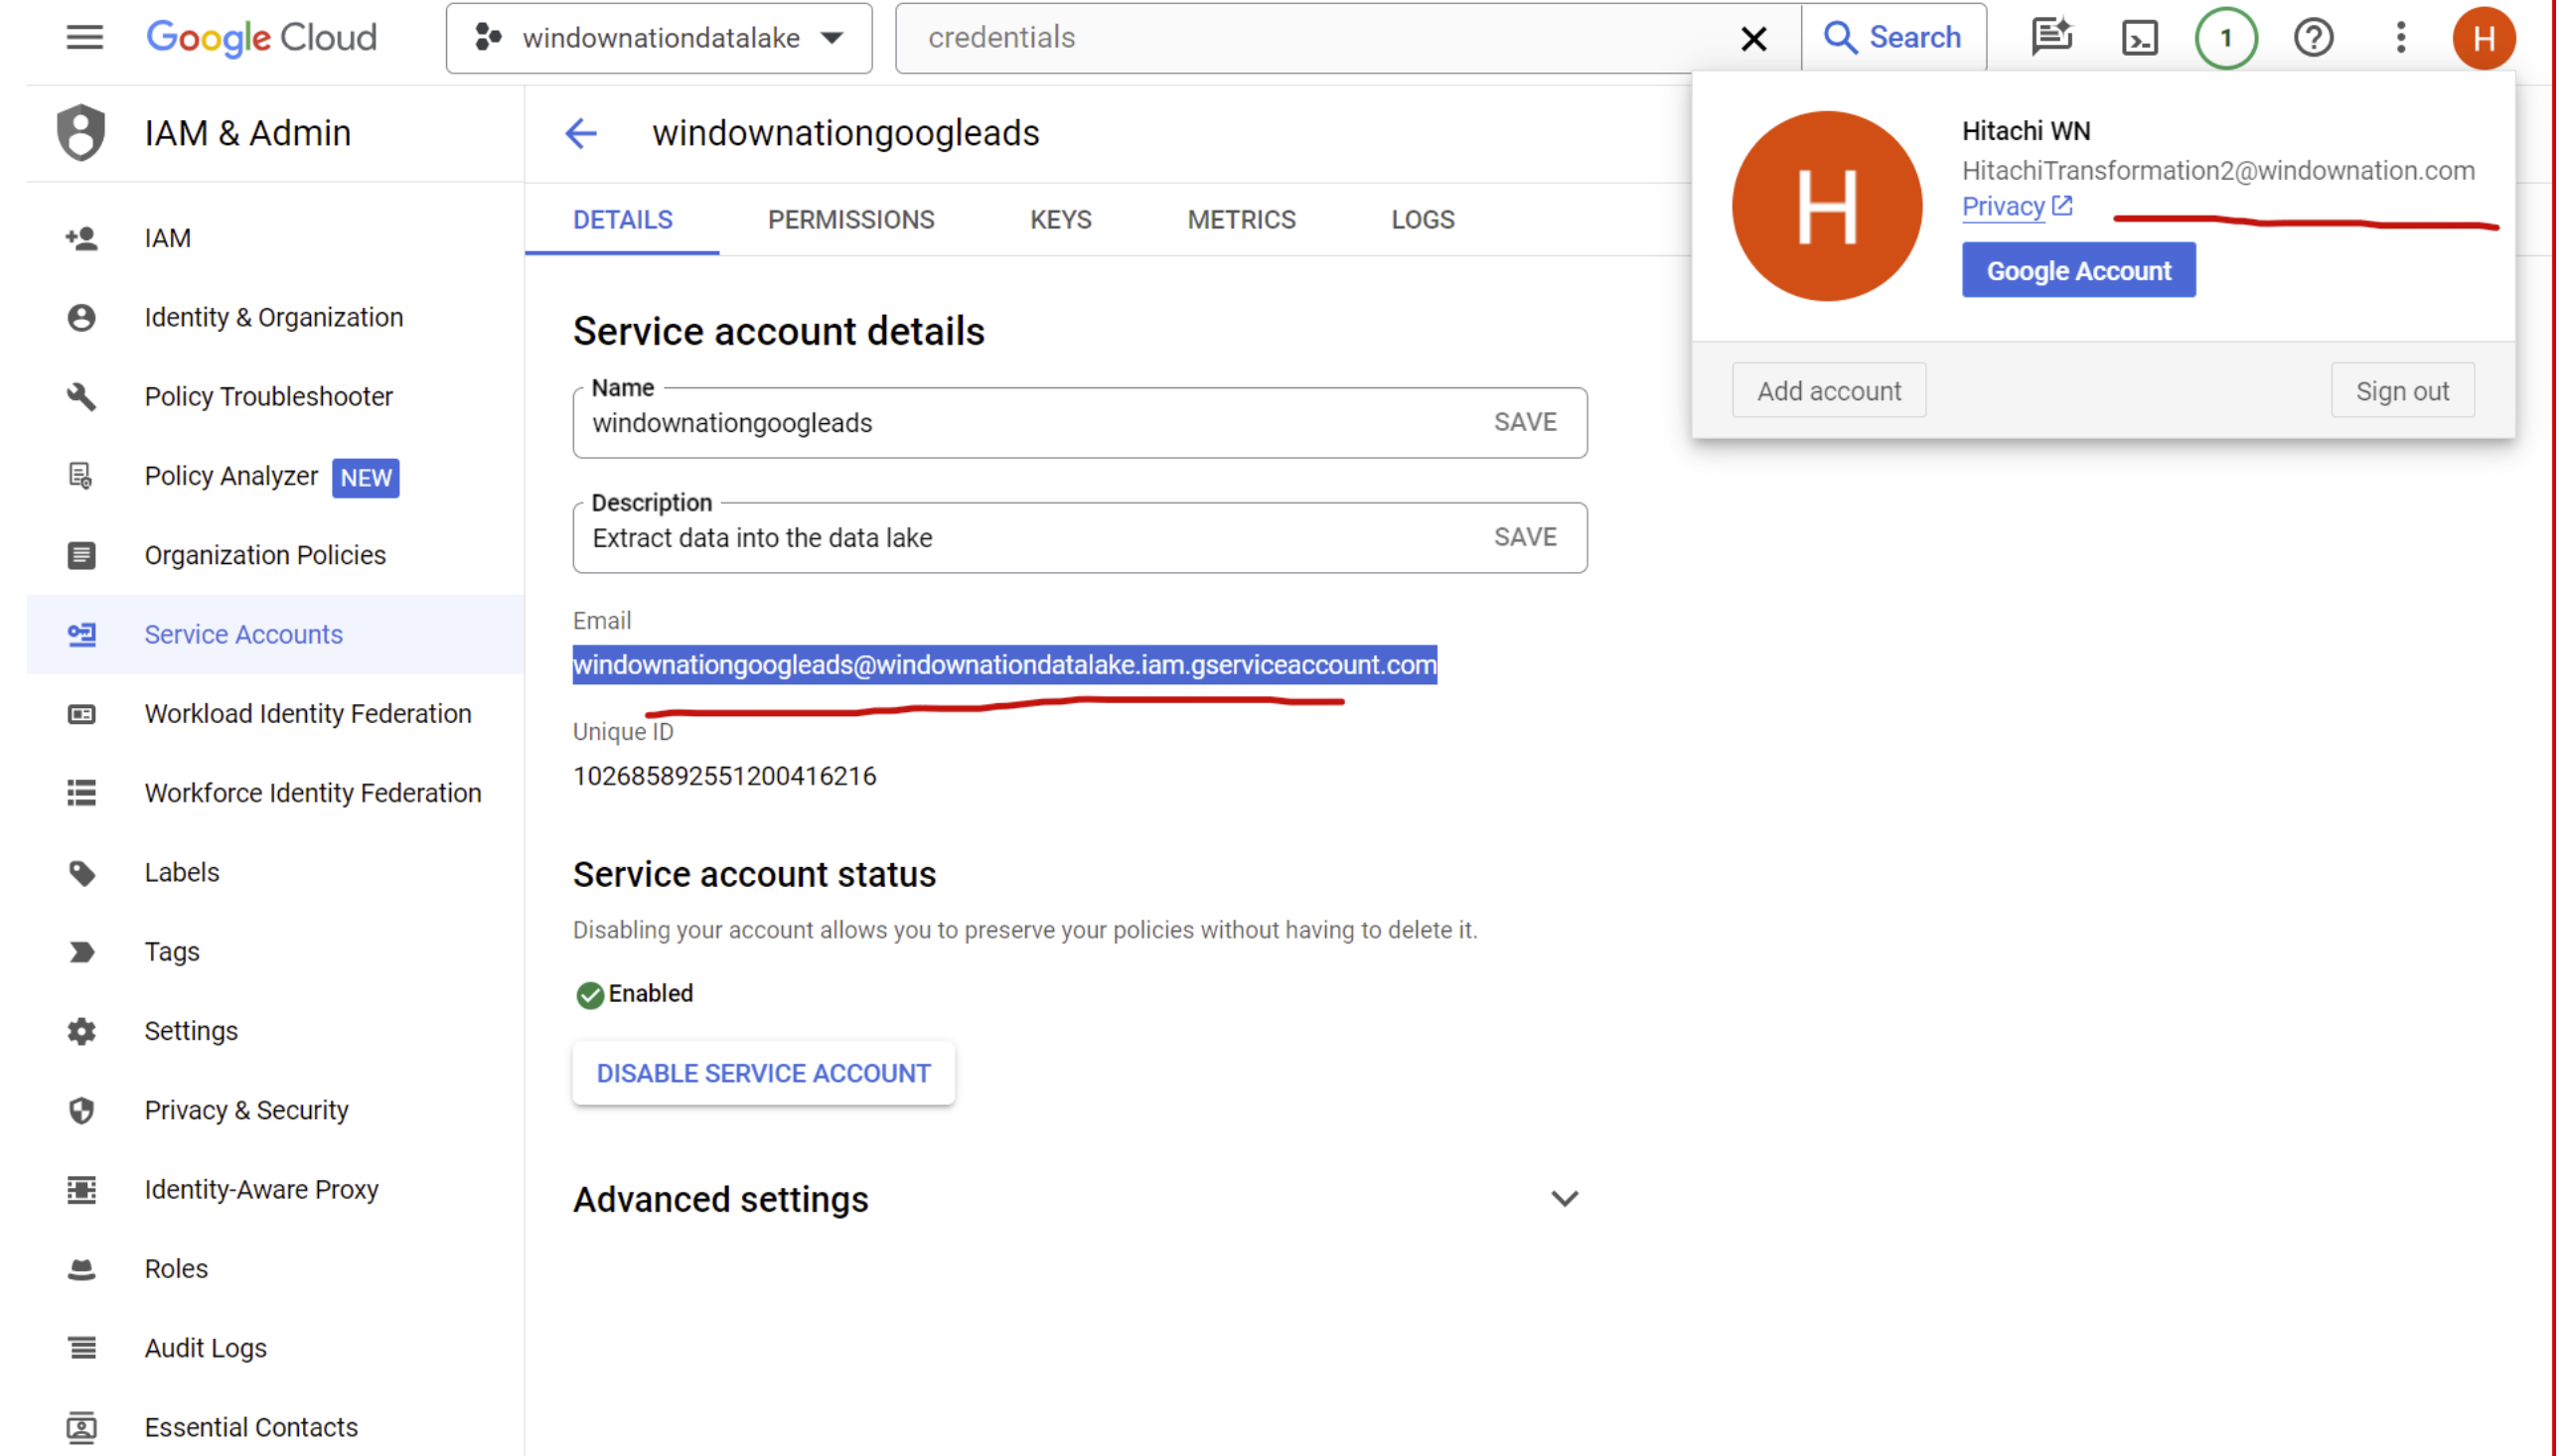This screenshot has width=2566, height=1456.
Task: Open the Privacy link in account popup
Action: pos(2018,206)
